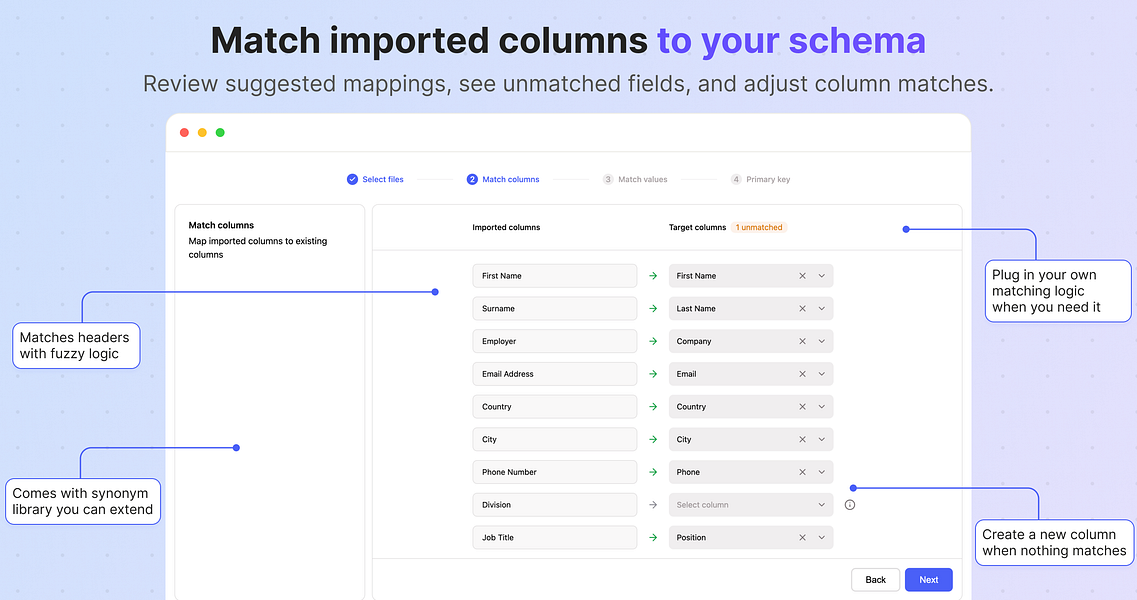
Task: Open the Last Name target column dropdown
Action: click(822, 308)
